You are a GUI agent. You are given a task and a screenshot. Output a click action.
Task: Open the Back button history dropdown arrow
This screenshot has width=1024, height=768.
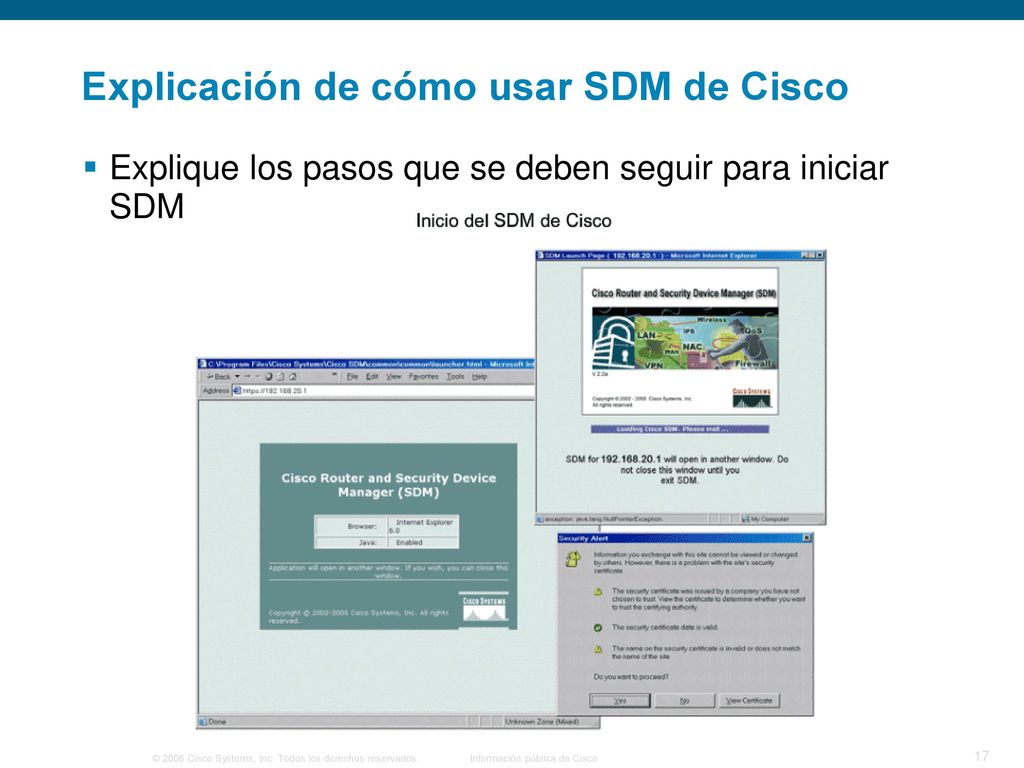pos(238,377)
